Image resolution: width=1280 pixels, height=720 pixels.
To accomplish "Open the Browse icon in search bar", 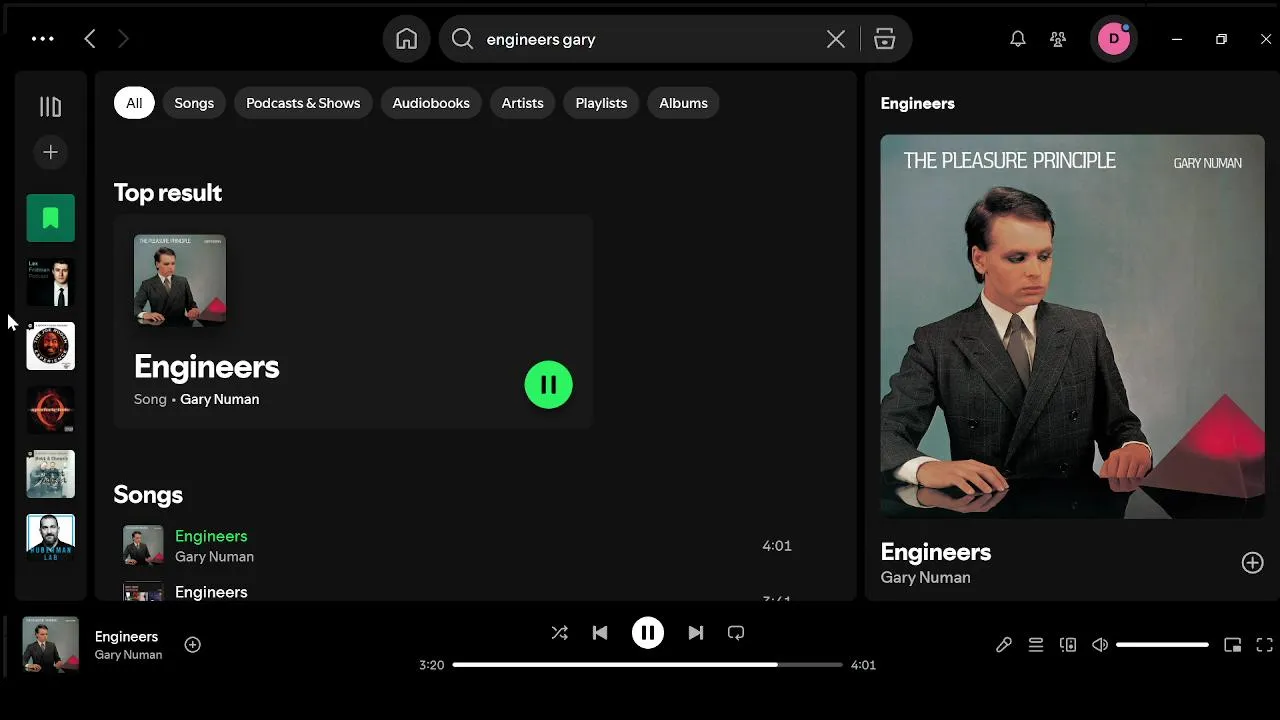I will pos(884,39).
